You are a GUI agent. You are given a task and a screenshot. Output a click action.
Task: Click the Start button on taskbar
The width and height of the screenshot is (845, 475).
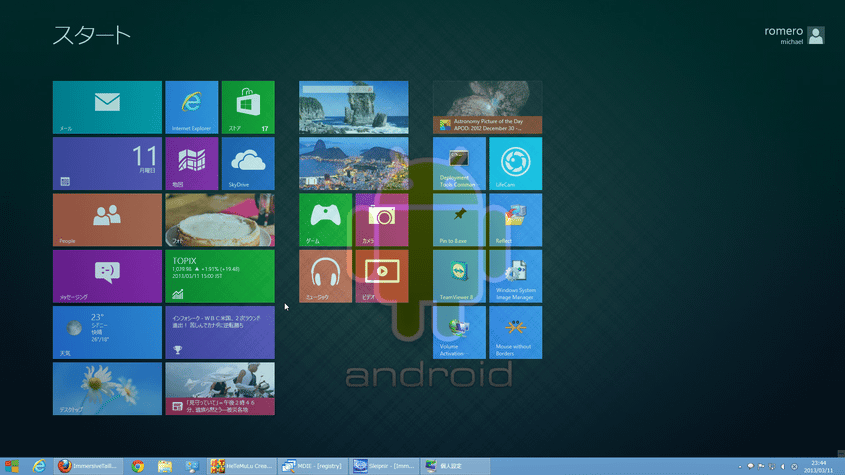click(11, 466)
